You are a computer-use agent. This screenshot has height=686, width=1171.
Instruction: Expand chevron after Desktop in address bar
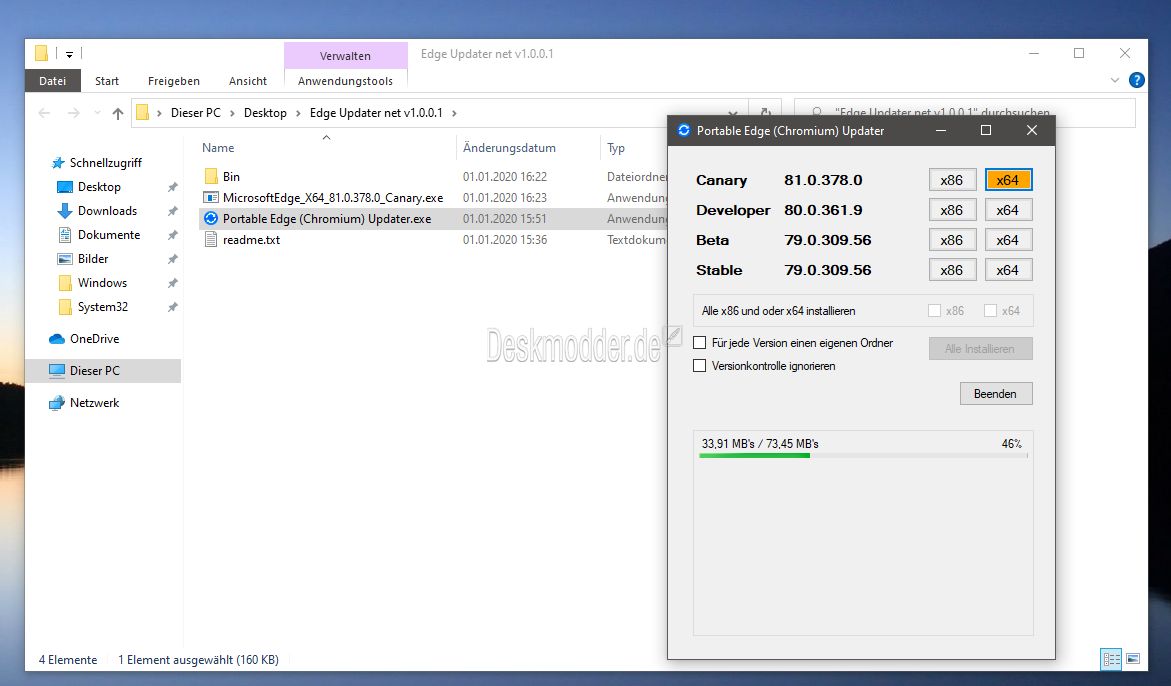click(299, 113)
